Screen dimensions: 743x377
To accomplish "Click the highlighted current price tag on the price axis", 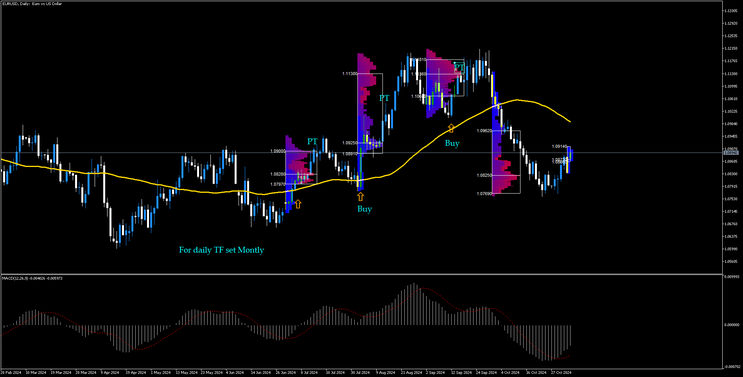I will pyautogui.click(x=730, y=153).
